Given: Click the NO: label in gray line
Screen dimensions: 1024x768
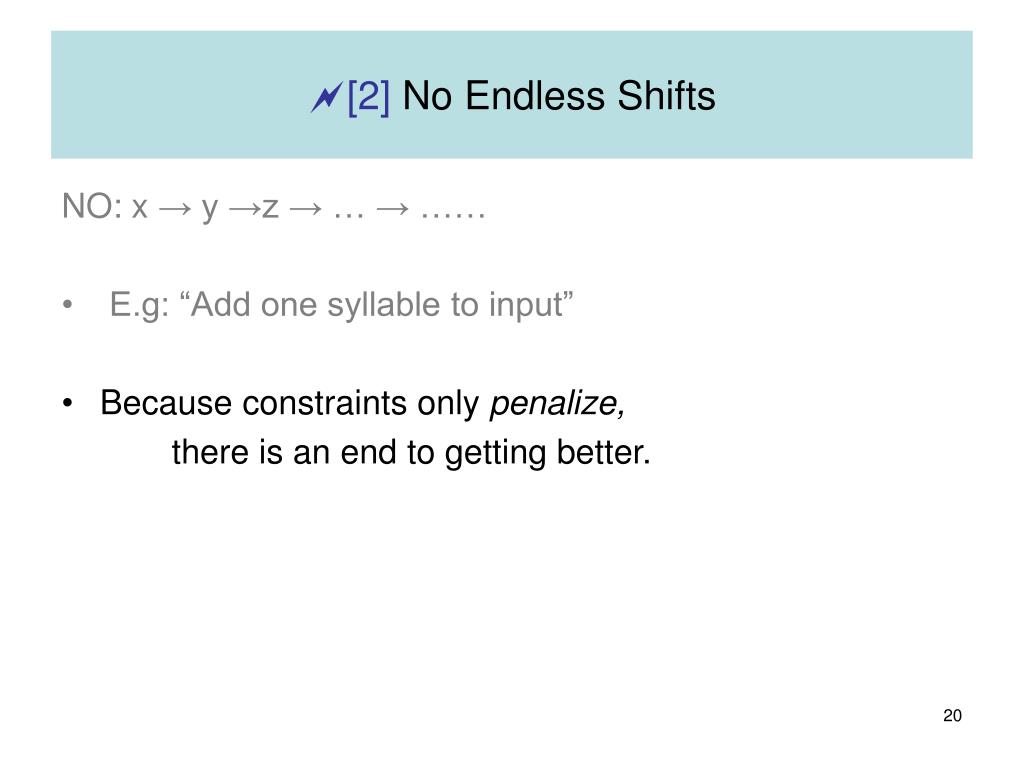Looking at the screenshot, I should pyautogui.click(x=92, y=206).
